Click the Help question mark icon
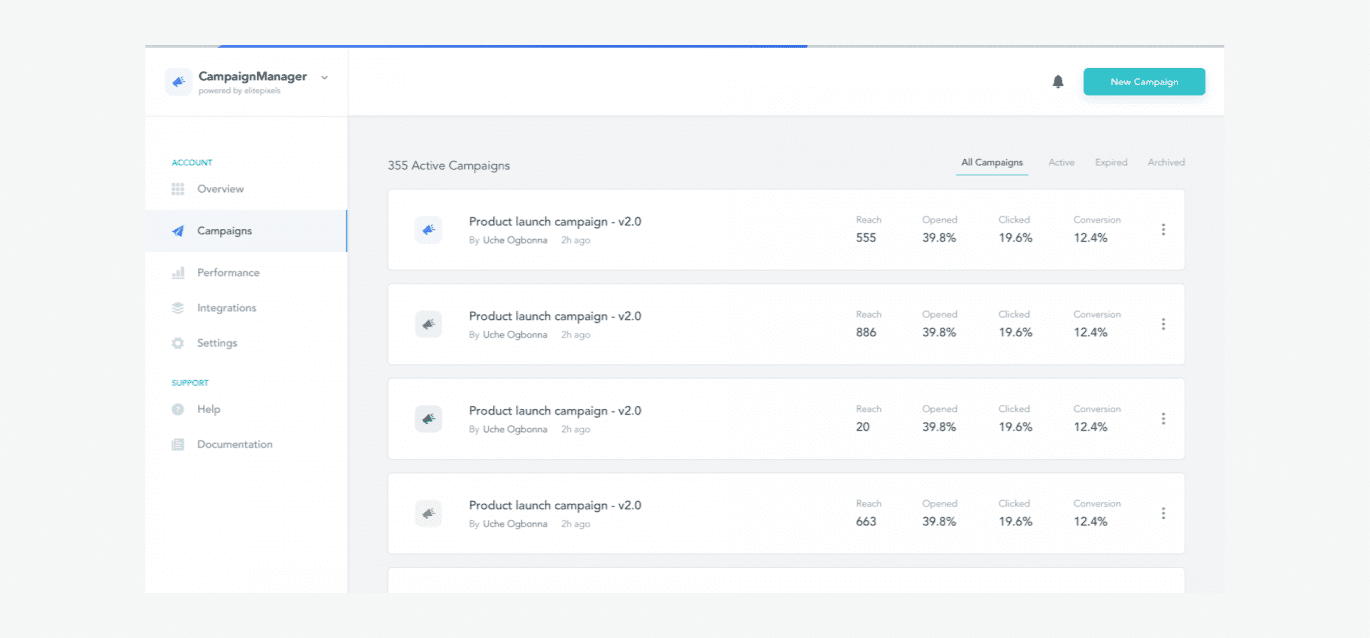The image size is (1370, 638). click(x=178, y=409)
